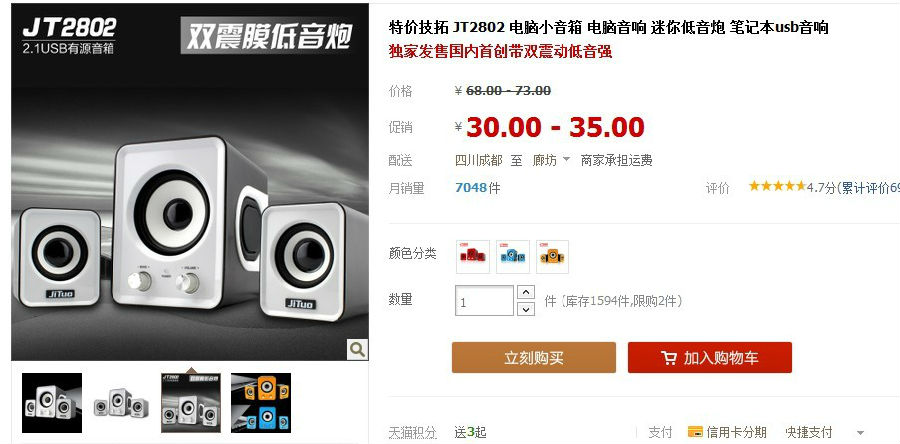The image size is (900, 444).
Task: Click the five-star rating icons
Action: point(777,186)
